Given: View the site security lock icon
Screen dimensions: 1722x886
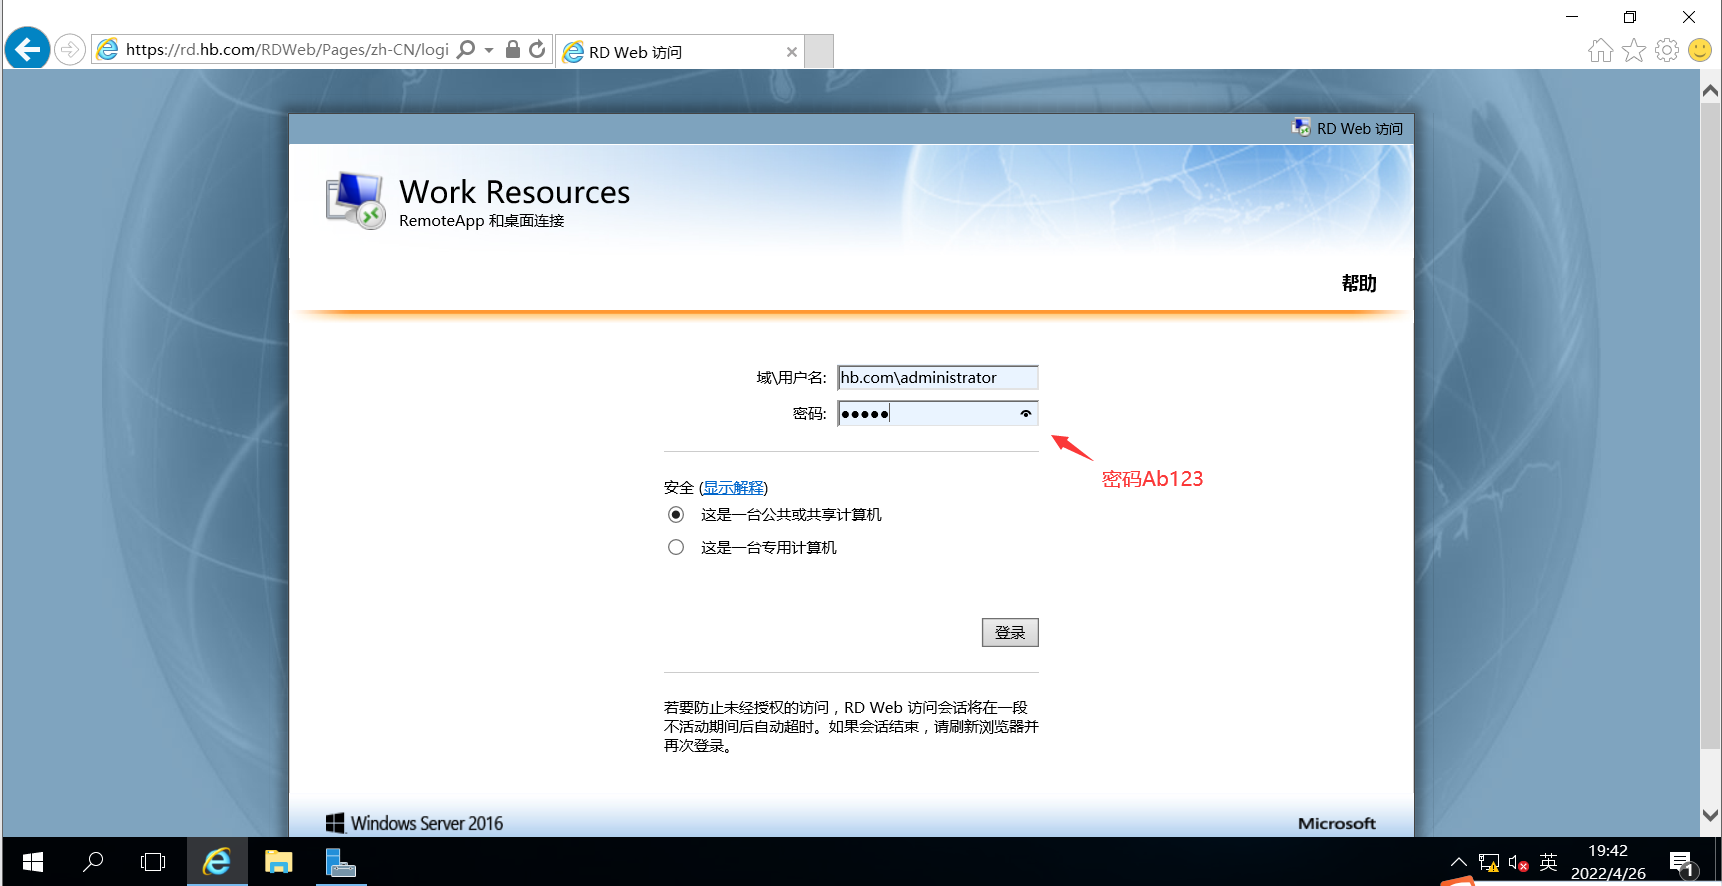Looking at the screenshot, I should [x=513, y=49].
